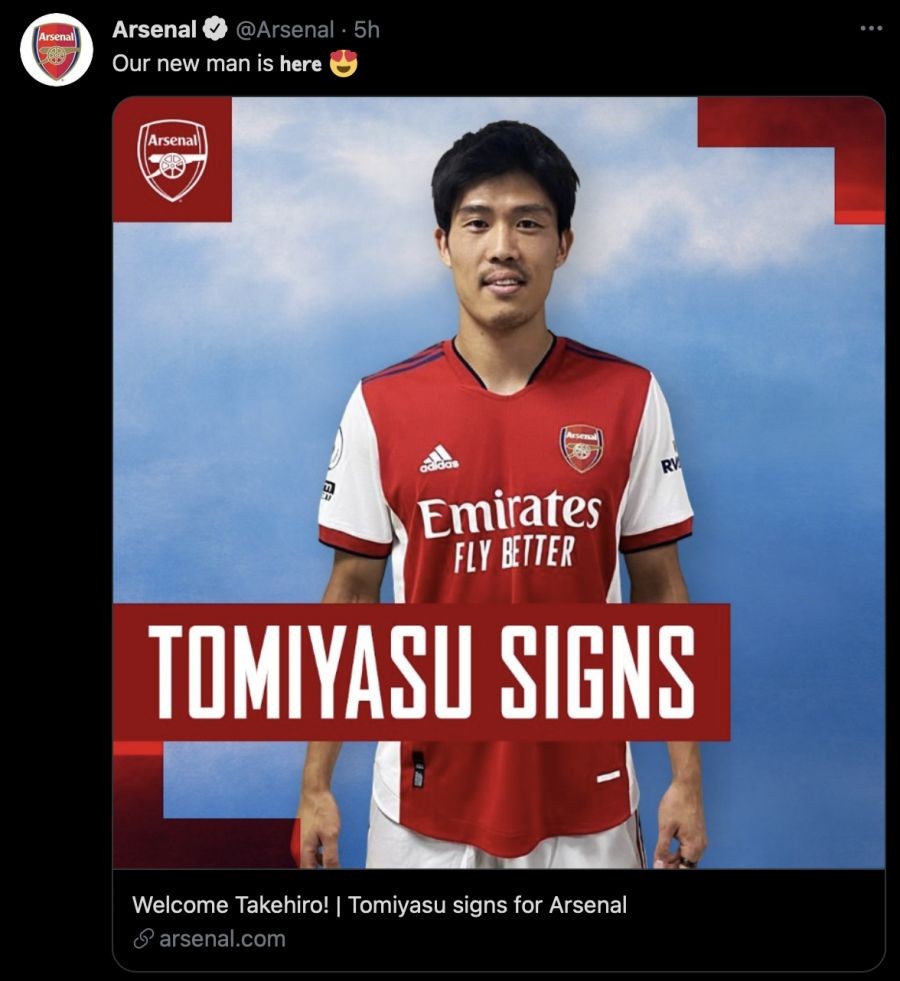Open the Arsenal display name link
The image size is (900, 981).
coord(154,29)
